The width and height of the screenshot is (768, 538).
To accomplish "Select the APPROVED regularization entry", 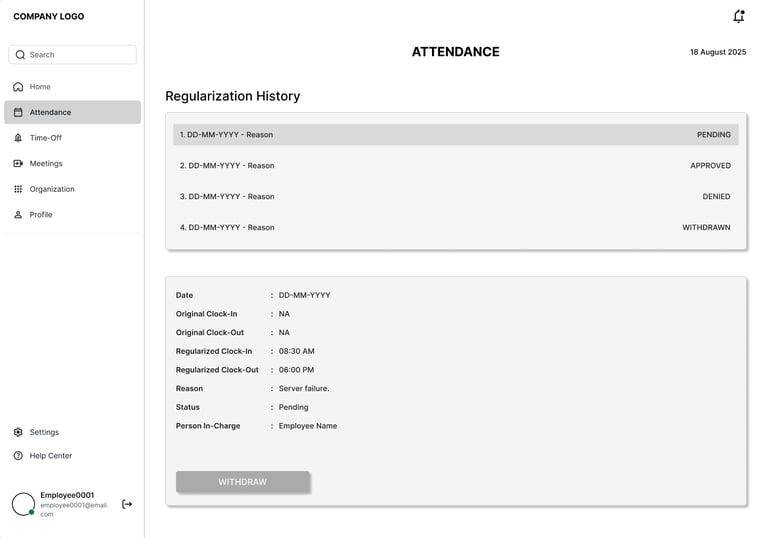I will pyautogui.click(x=455, y=166).
